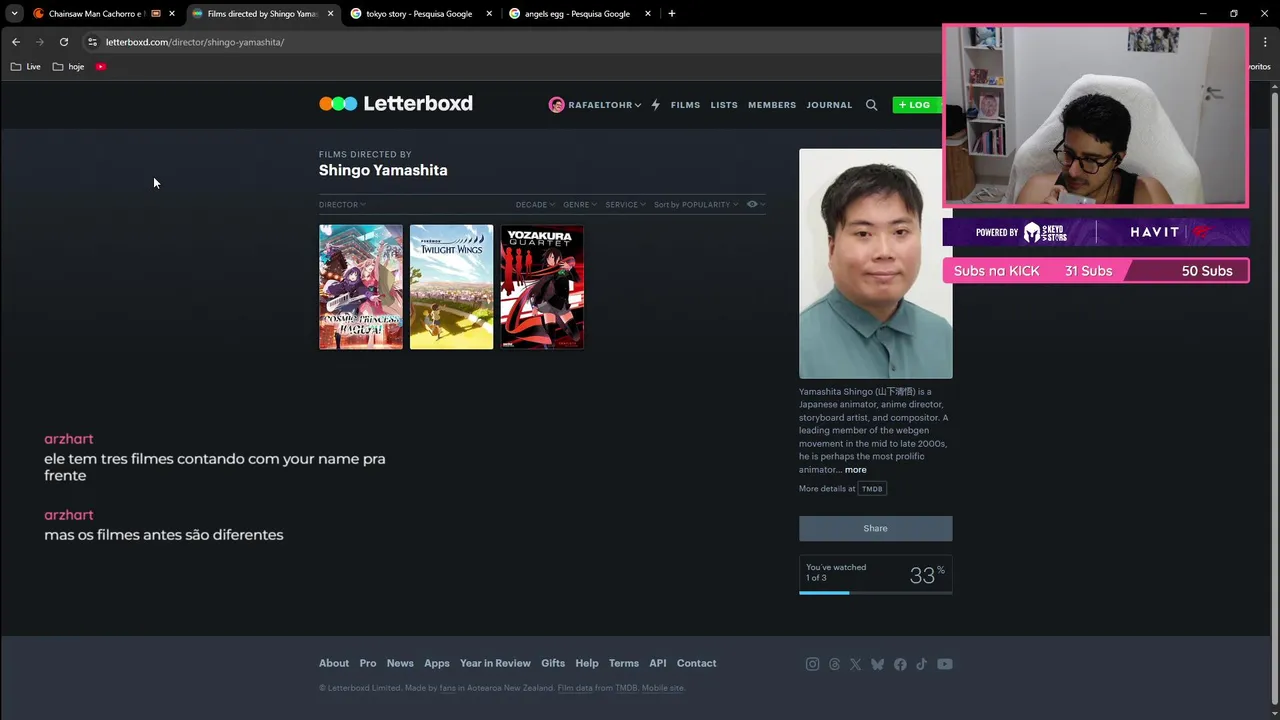Open a new browser tab
The height and width of the screenshot is (720, 1280).
pyautogui.click(x=671, y=14)
